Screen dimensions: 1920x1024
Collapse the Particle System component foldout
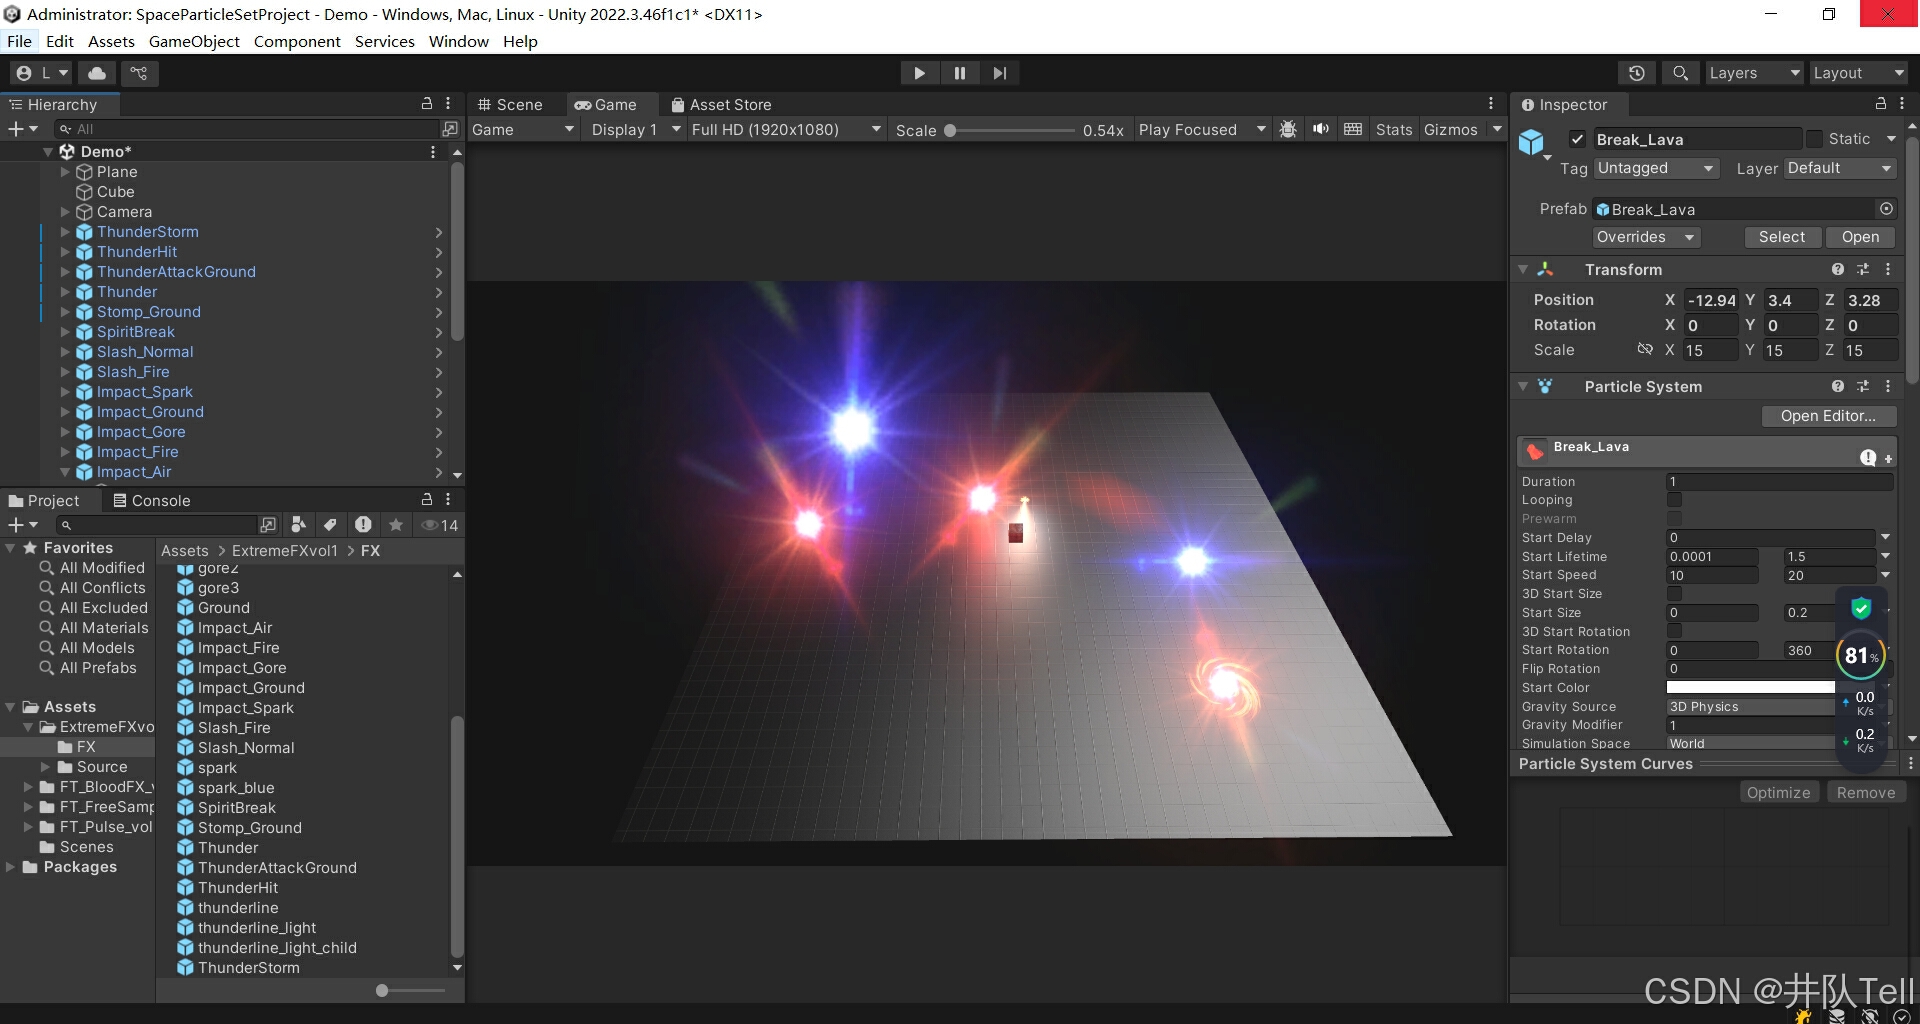click(1523, 387)
